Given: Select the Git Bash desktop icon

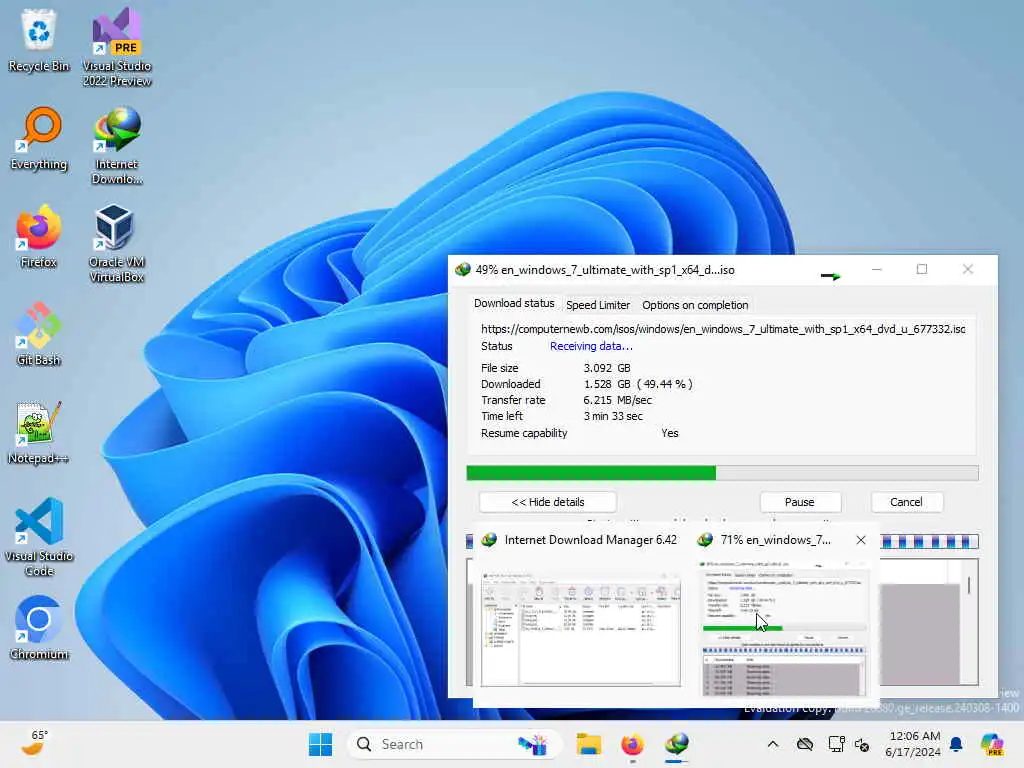Looking at the screenshot, I should [x=39, y=334].
